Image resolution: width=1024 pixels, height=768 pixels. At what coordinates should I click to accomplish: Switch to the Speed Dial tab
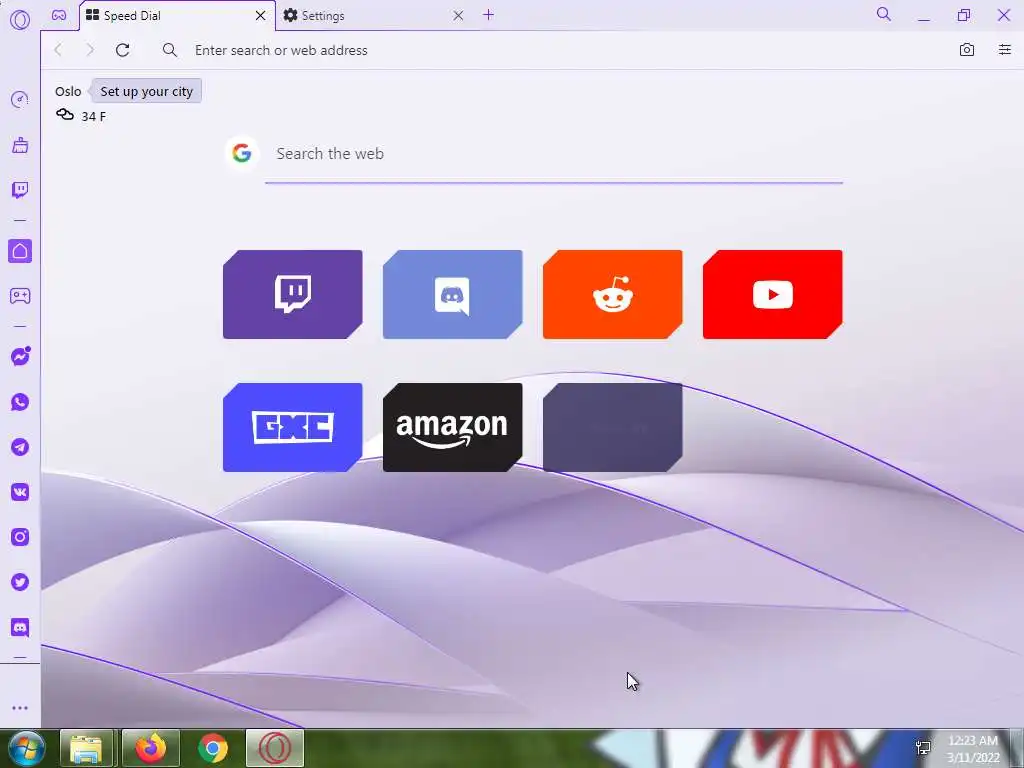click(178, 16)
